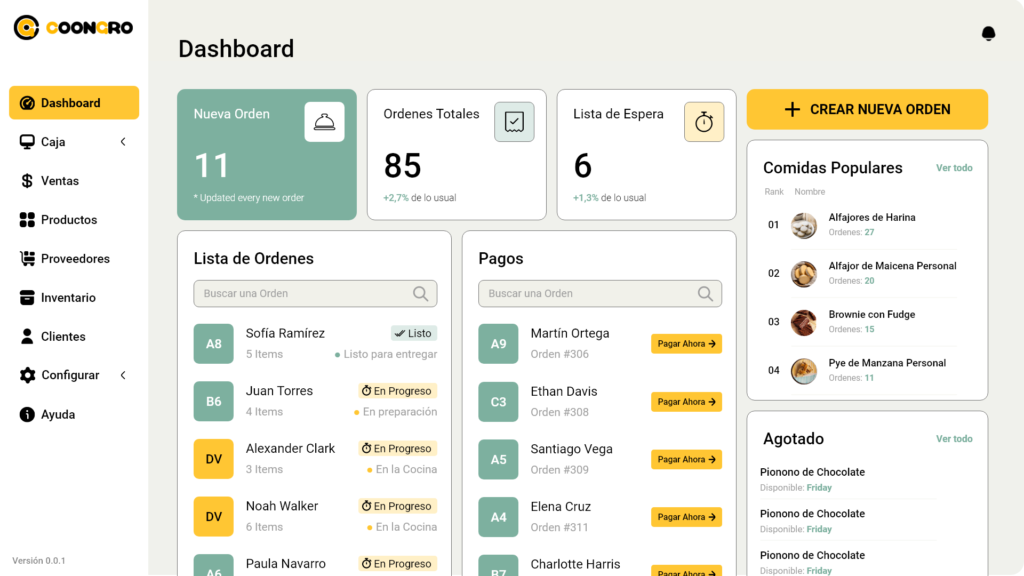The image size is (1024, 576).
Task: Click the cloche icon on Nueva Orden card
Action: 324,122
